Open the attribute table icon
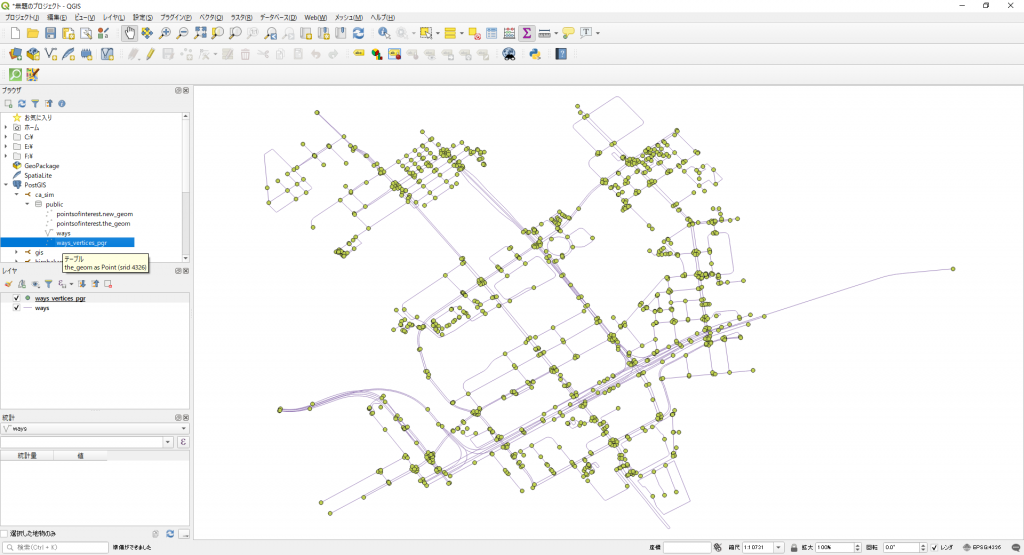Image resolution: width=1024 pixels, height=555 pixels. pos(492,33)
